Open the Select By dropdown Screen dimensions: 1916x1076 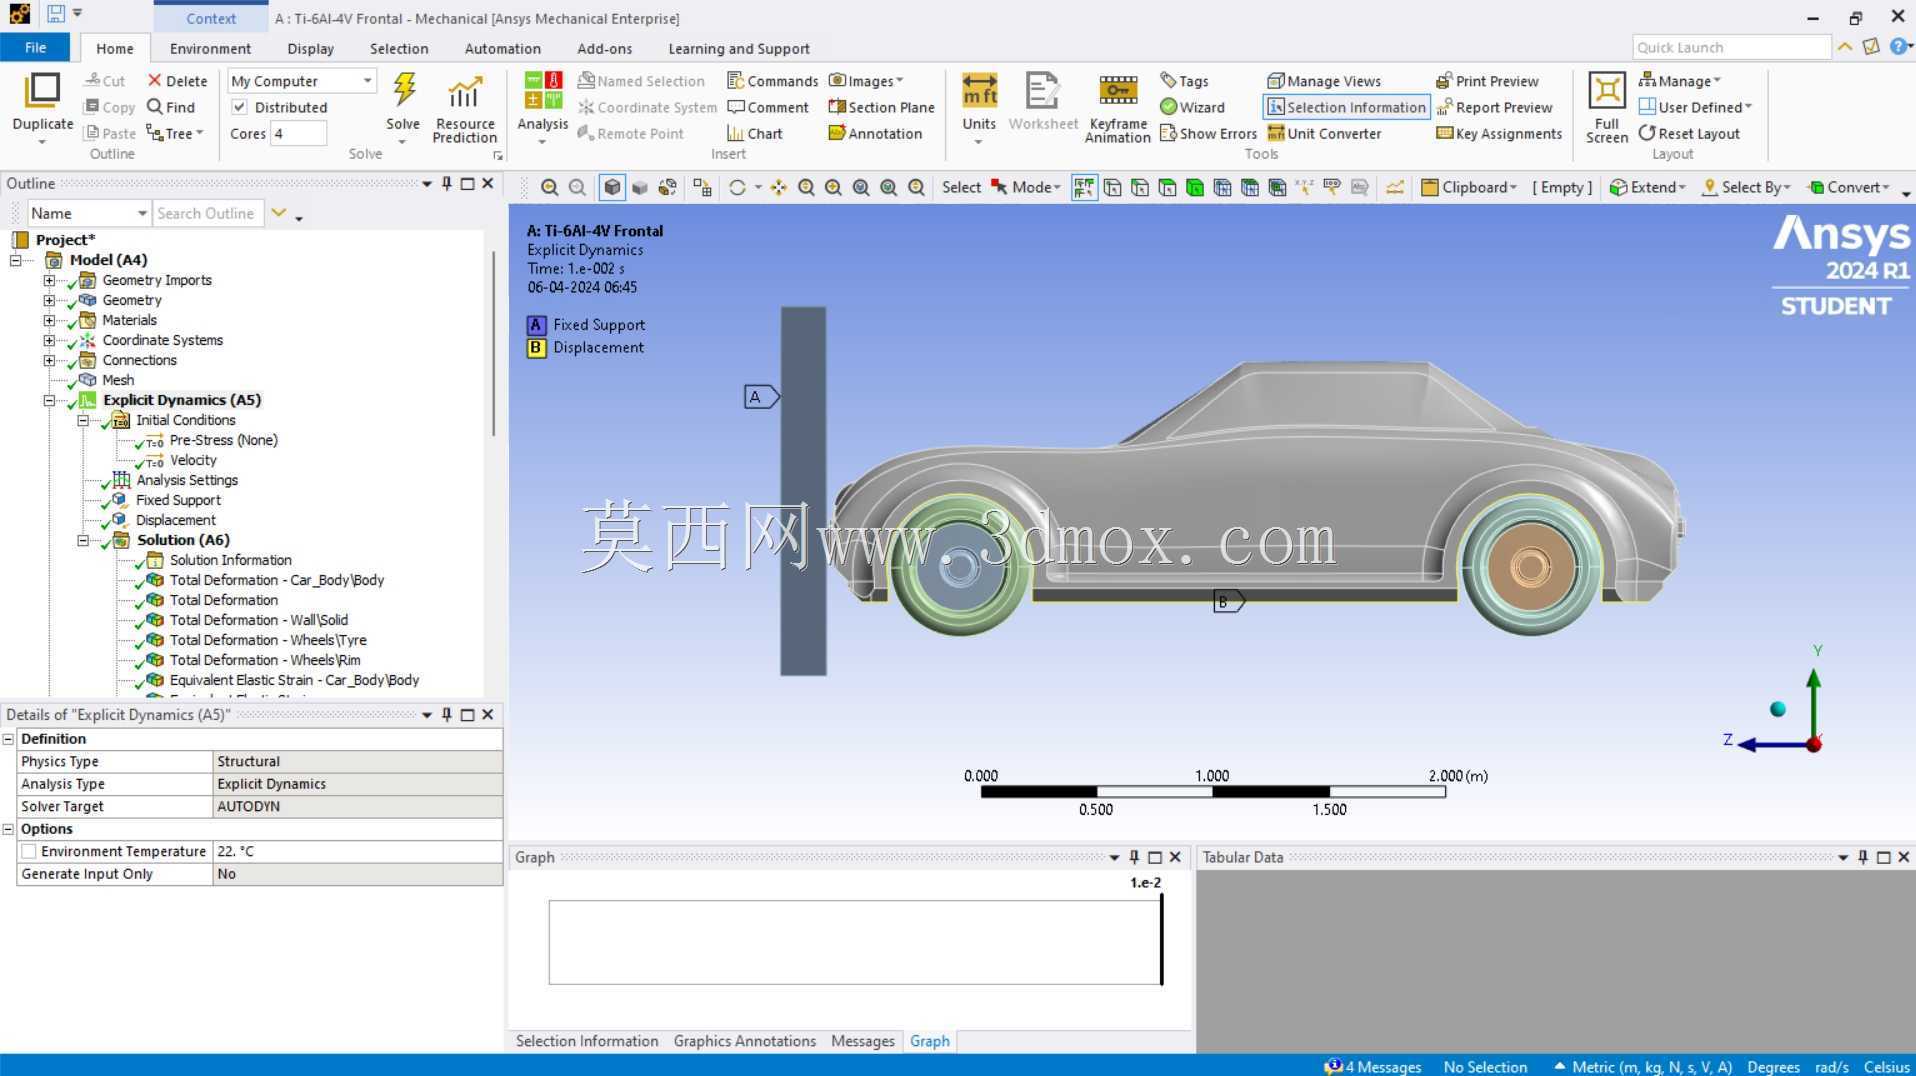pyautogui.click(x=1746, y=187)
